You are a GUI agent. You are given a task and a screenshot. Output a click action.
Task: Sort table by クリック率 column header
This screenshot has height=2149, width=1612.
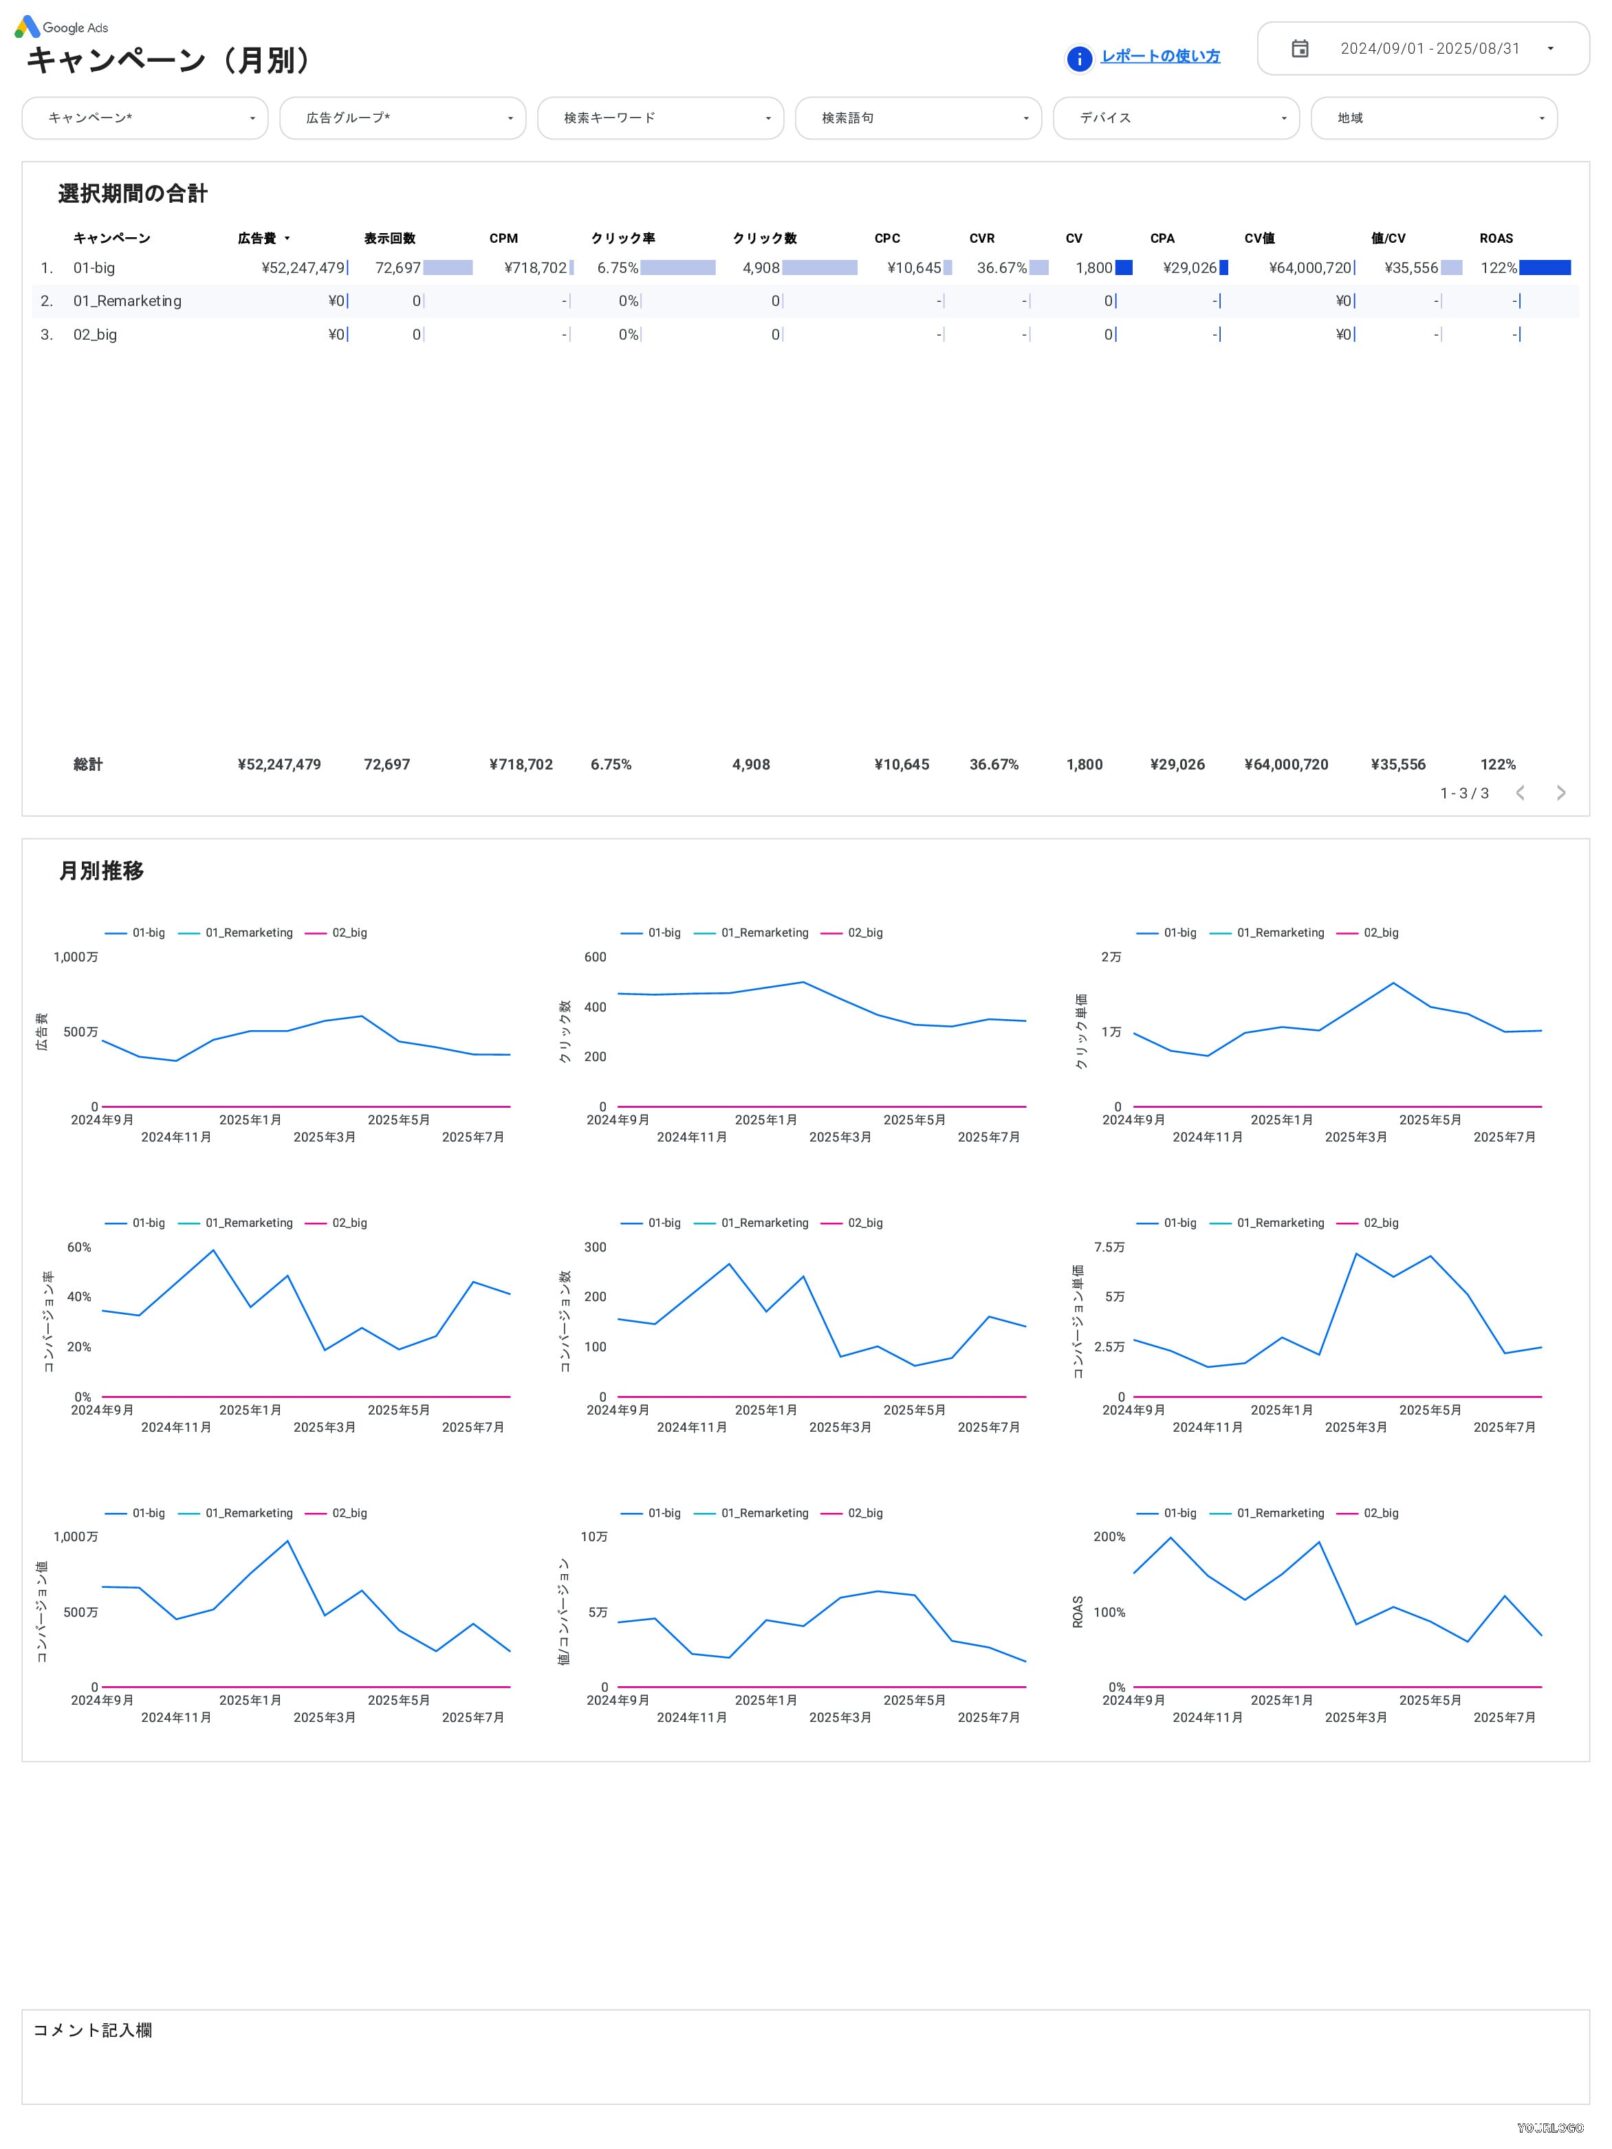622,239
